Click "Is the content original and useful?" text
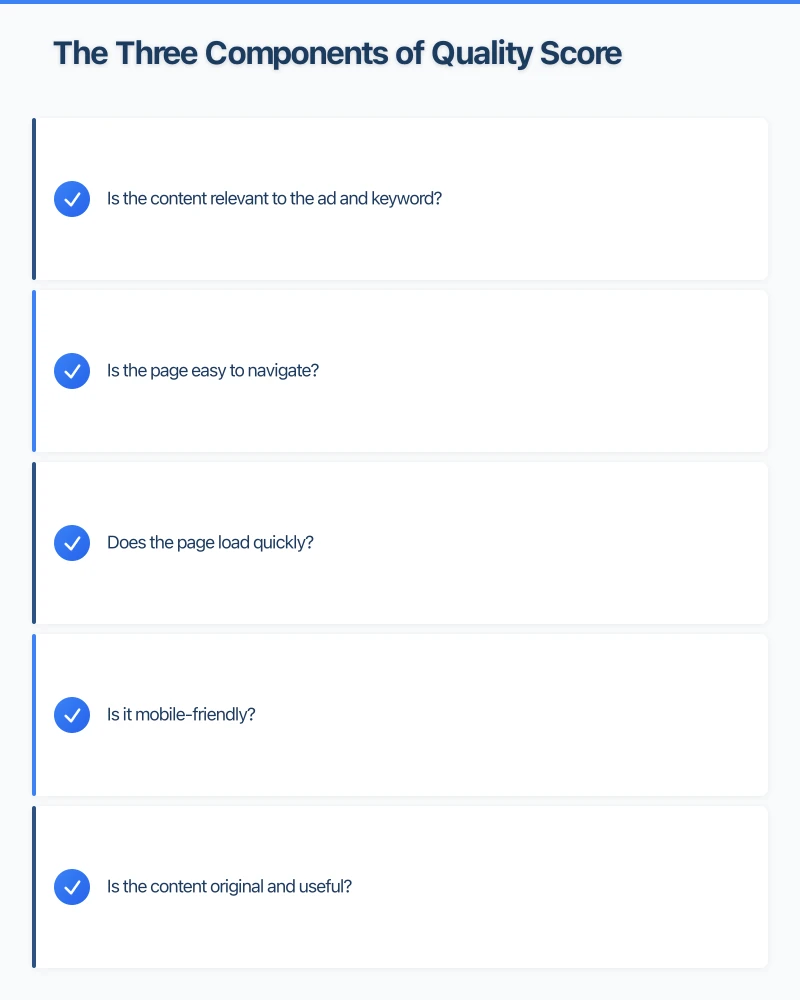This screenshot has height=1000, width=800. (x=229, y=887)
